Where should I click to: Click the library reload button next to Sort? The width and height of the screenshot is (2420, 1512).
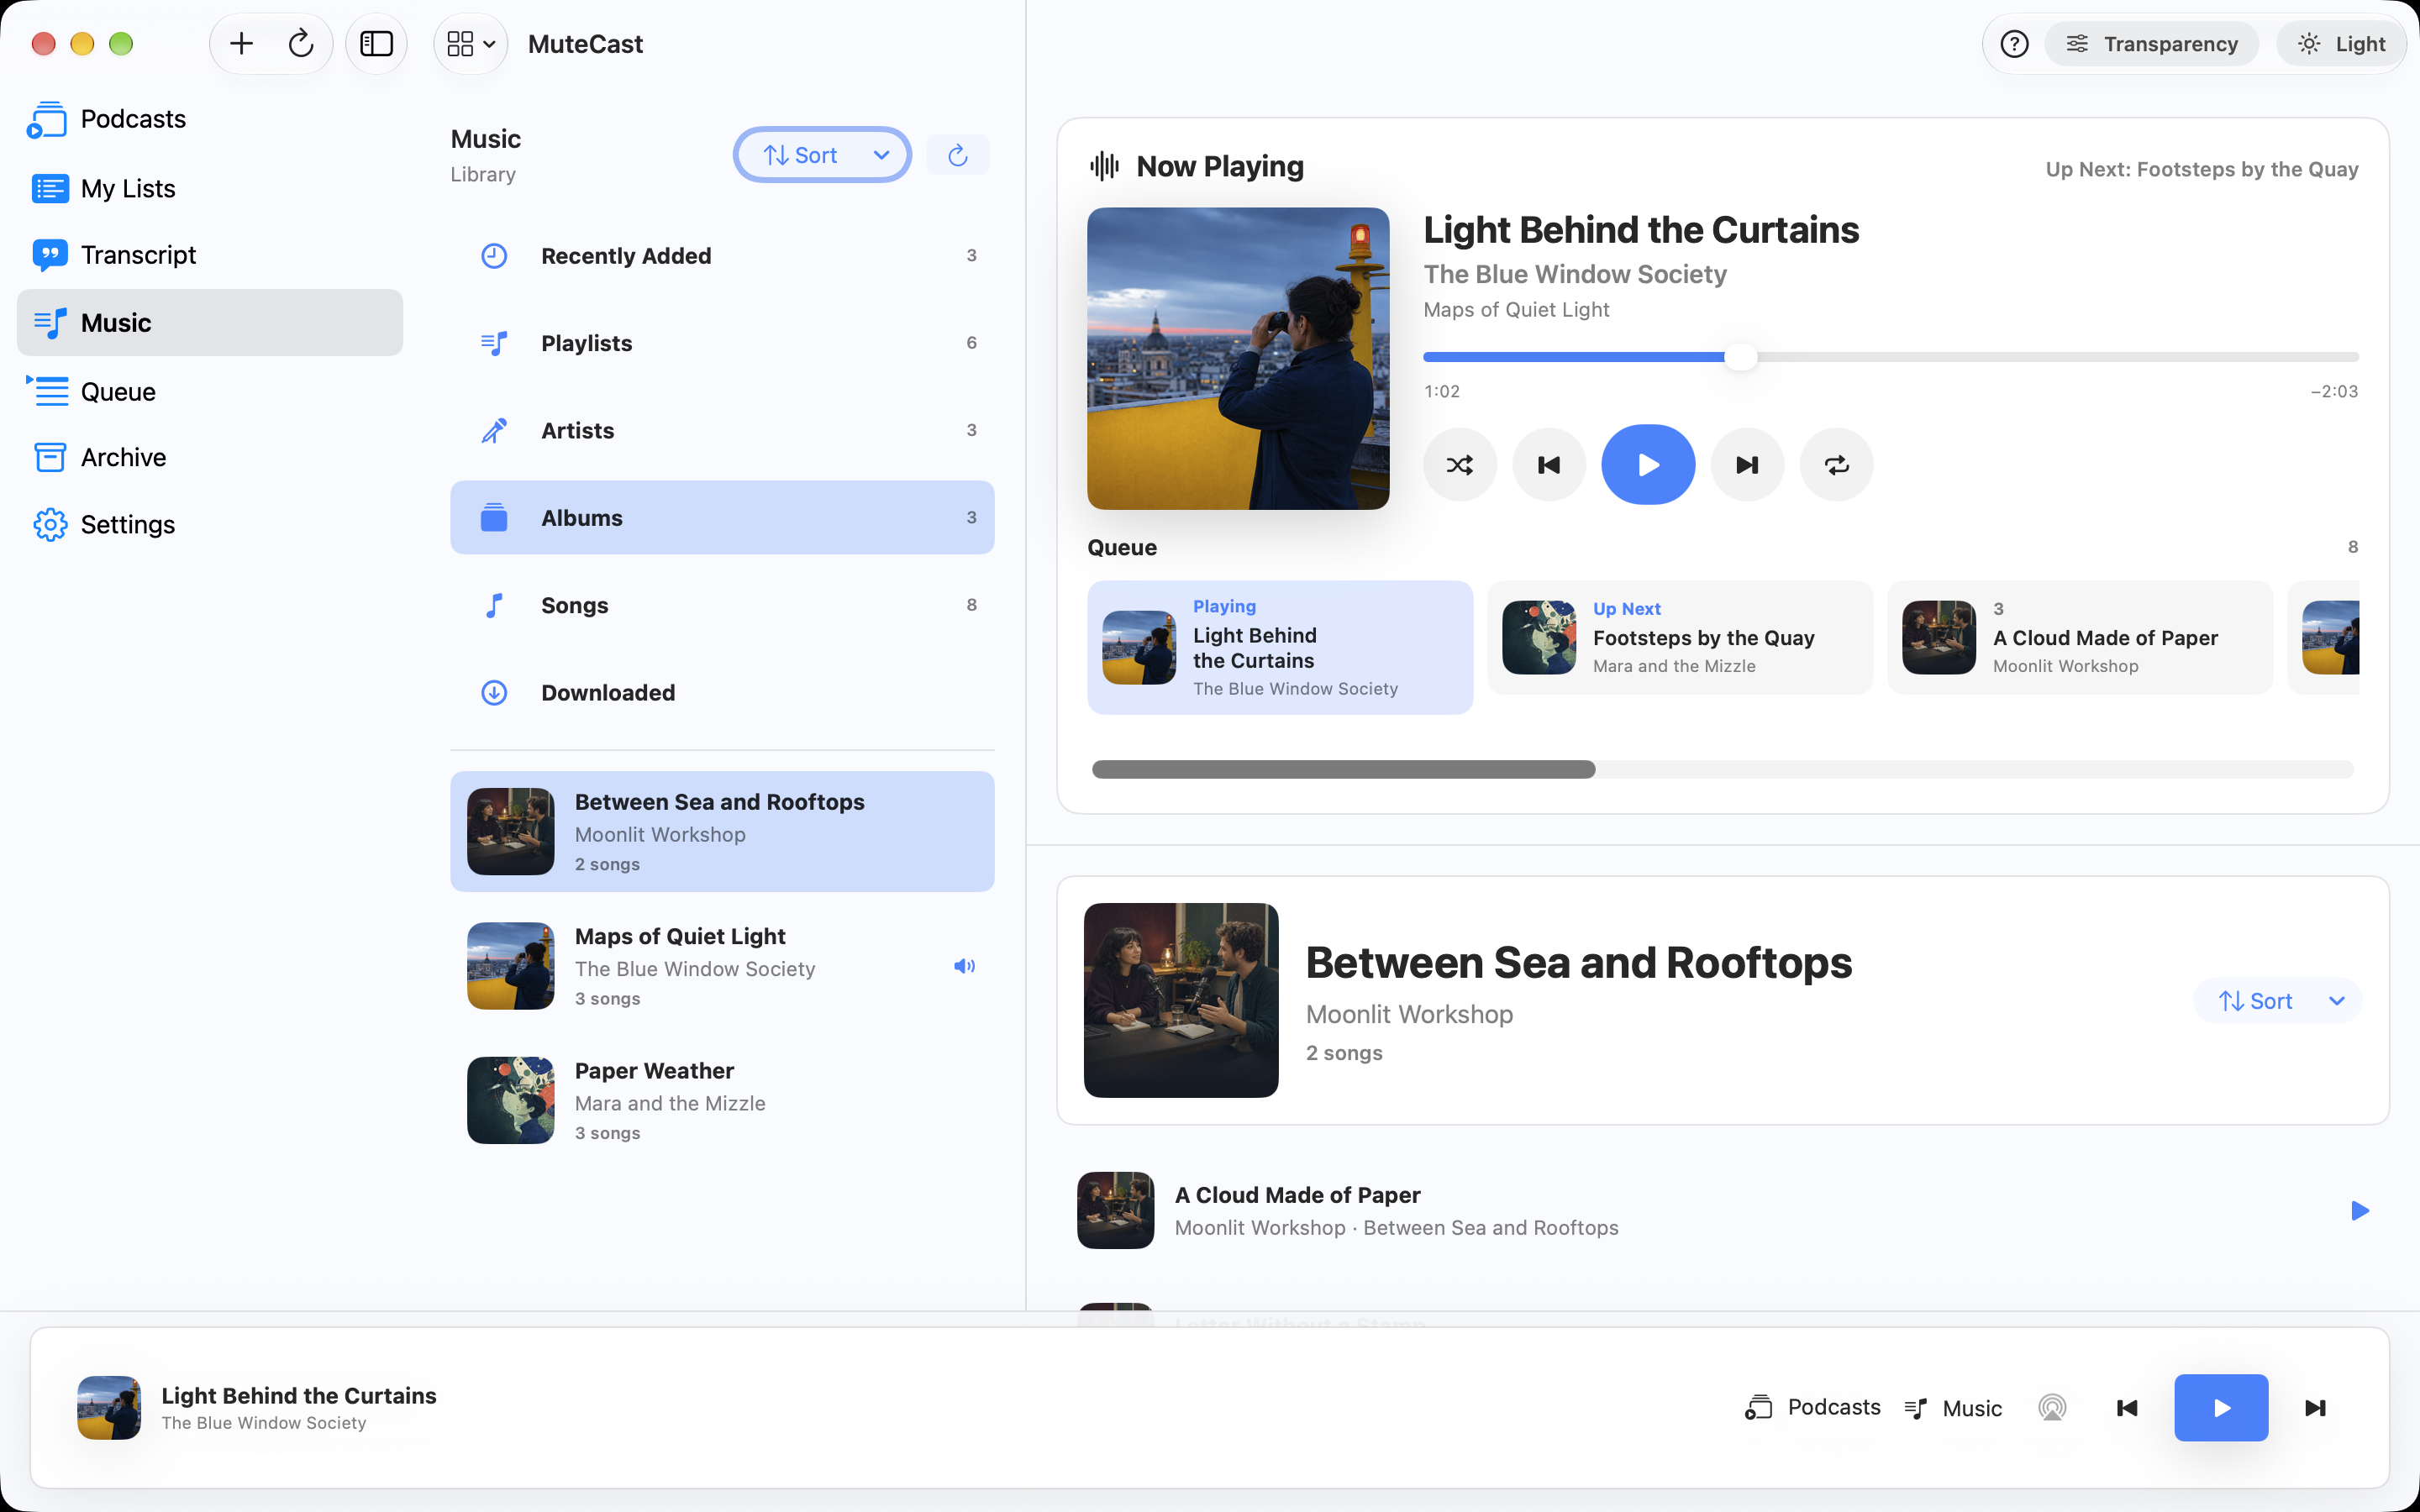(x=958, y=155)
